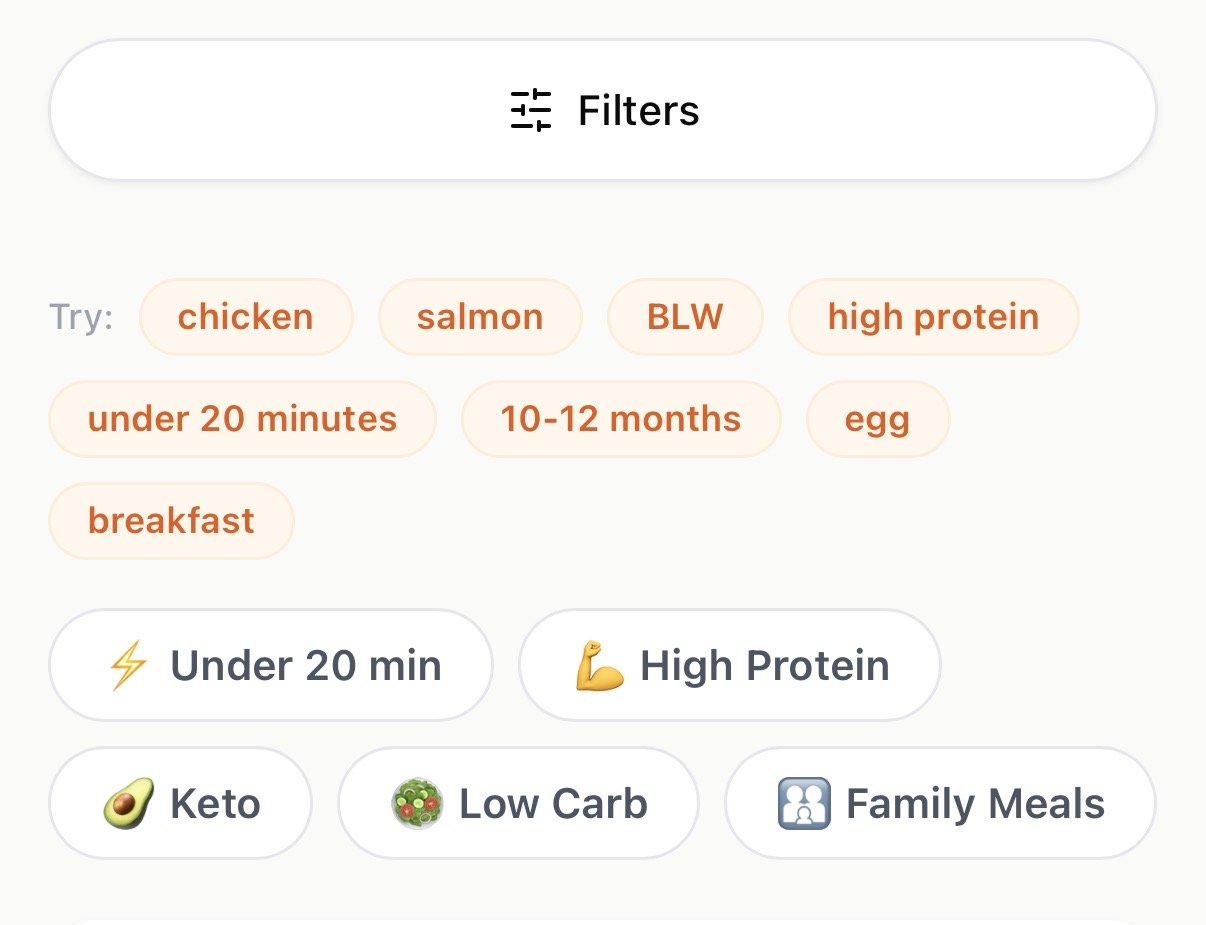Select the 10-12 months age suggestion
Image resolution: width=1206 pixels, height=925 pixels.
coord(621,418)
